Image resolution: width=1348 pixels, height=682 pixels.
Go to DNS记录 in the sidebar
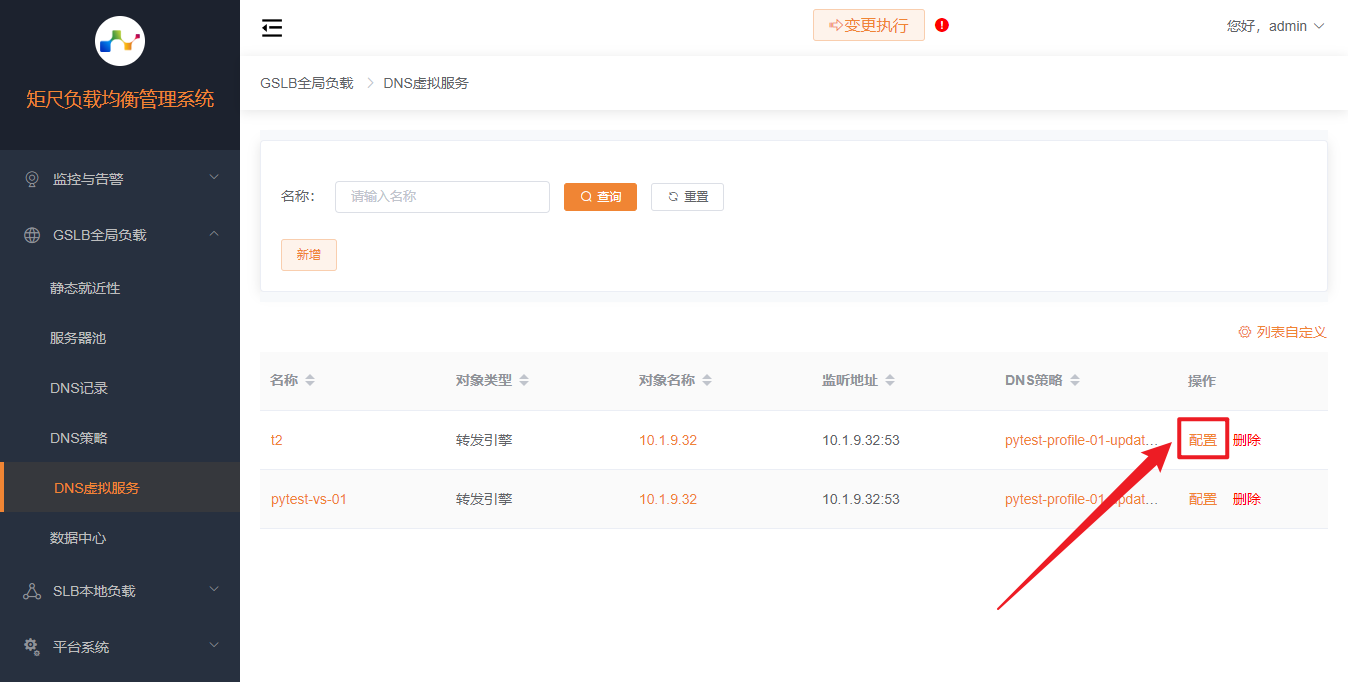pyautogui.click(x=79, y=388)
